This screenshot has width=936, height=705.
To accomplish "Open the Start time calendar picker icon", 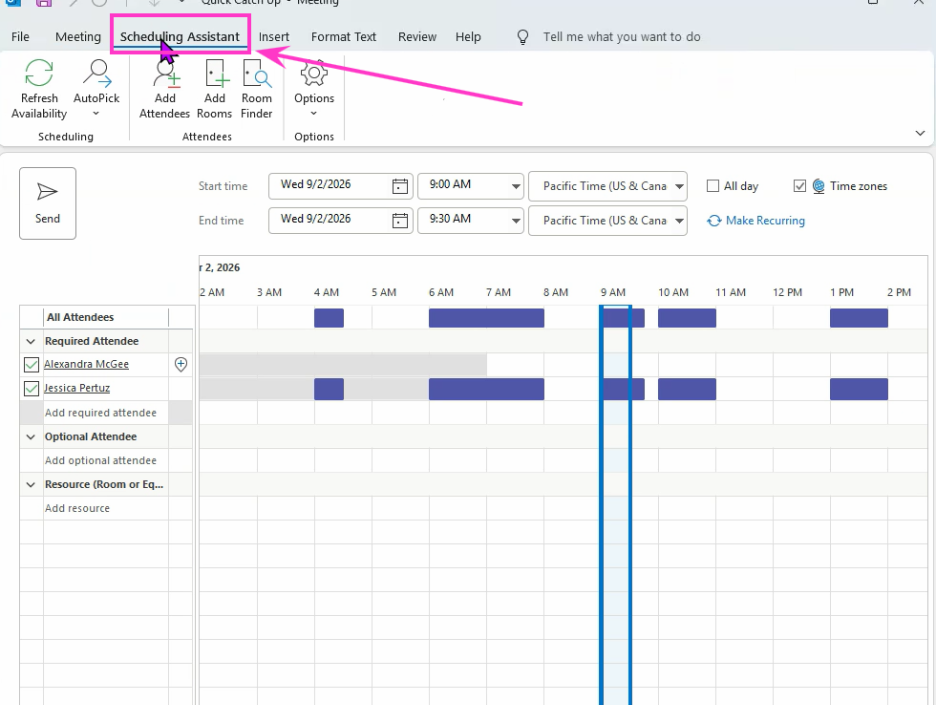I will 400,186.
